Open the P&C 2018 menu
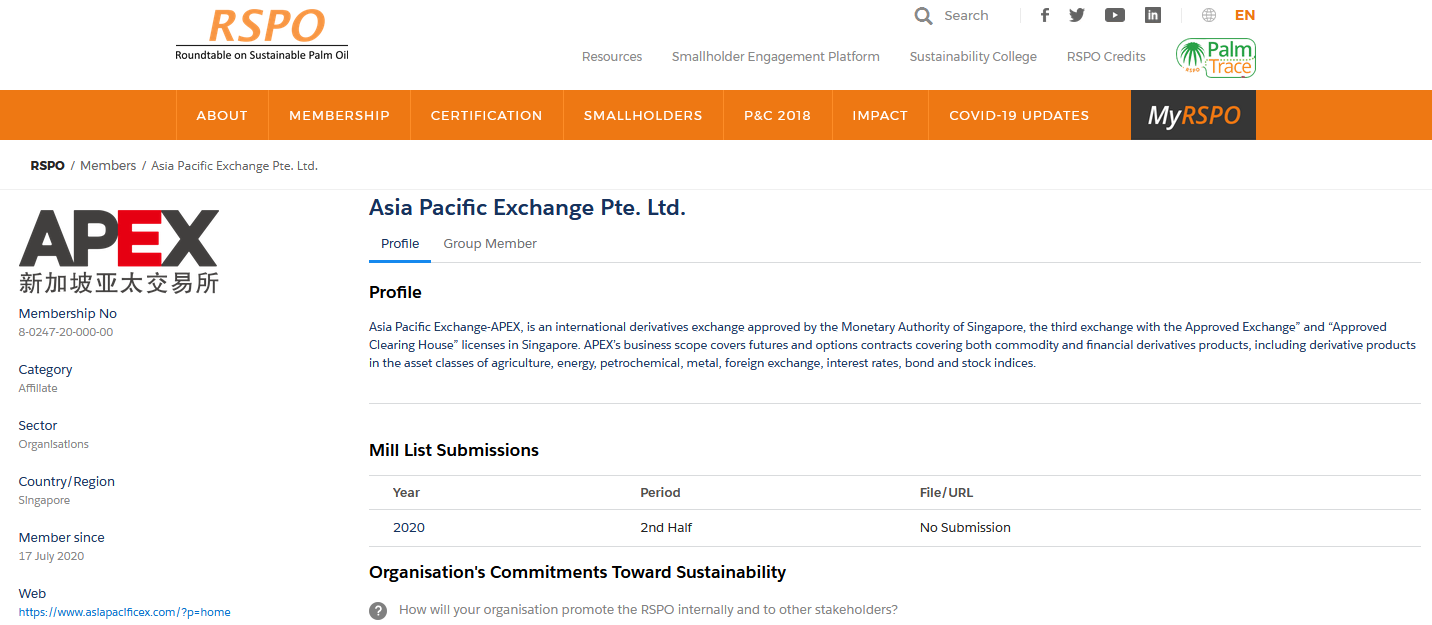Image resolution: width=1432 pixels, height=625 pixels. click(x=777, y=115)
